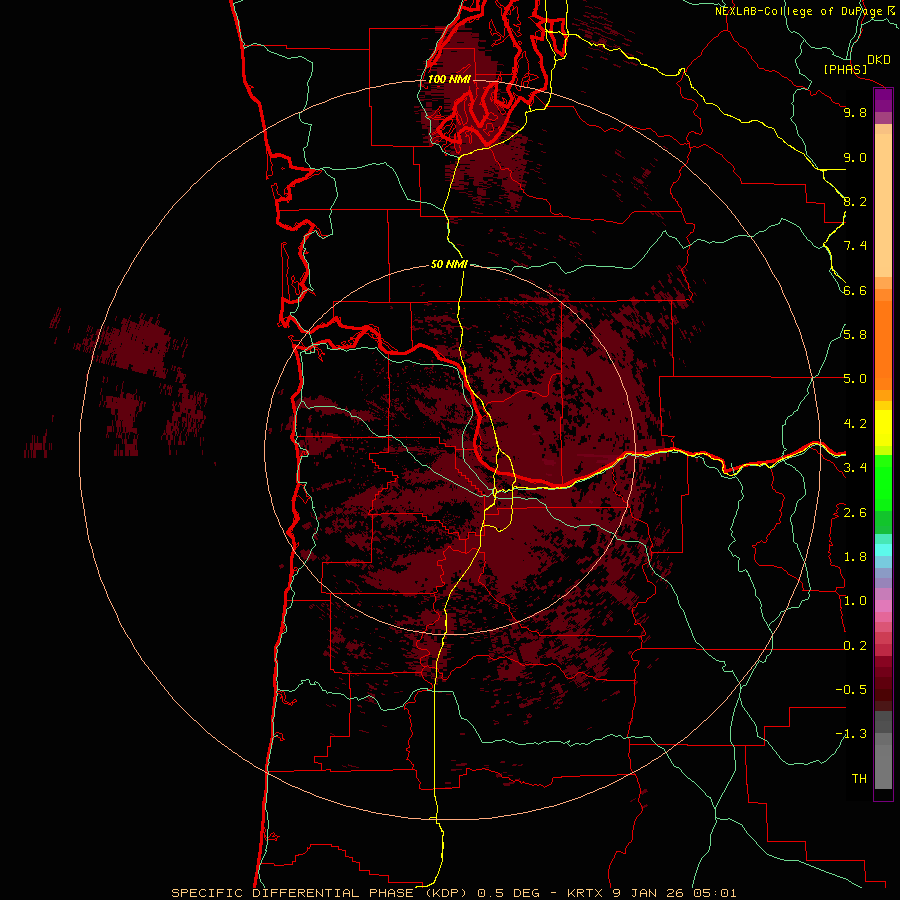
Task: Pick the purple band at the color scale top
Action: click(x=883, y=101)
